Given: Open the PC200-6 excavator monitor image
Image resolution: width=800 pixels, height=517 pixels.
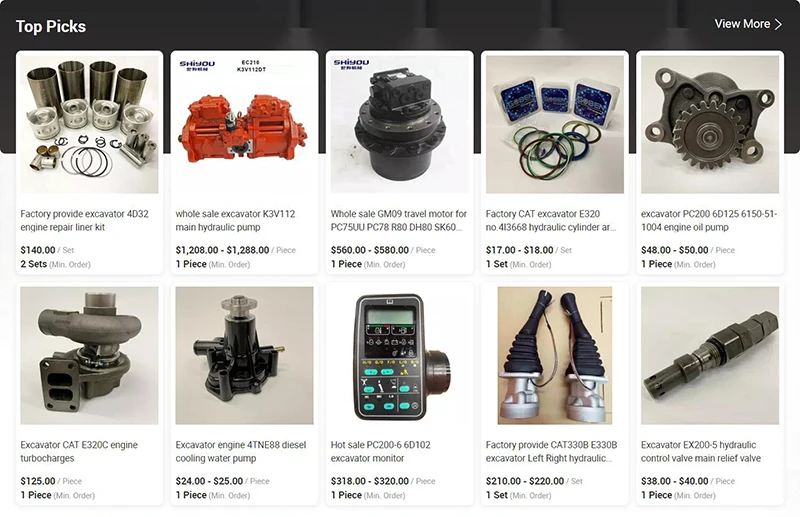Looking at the screenshot, I should (399, 355).
